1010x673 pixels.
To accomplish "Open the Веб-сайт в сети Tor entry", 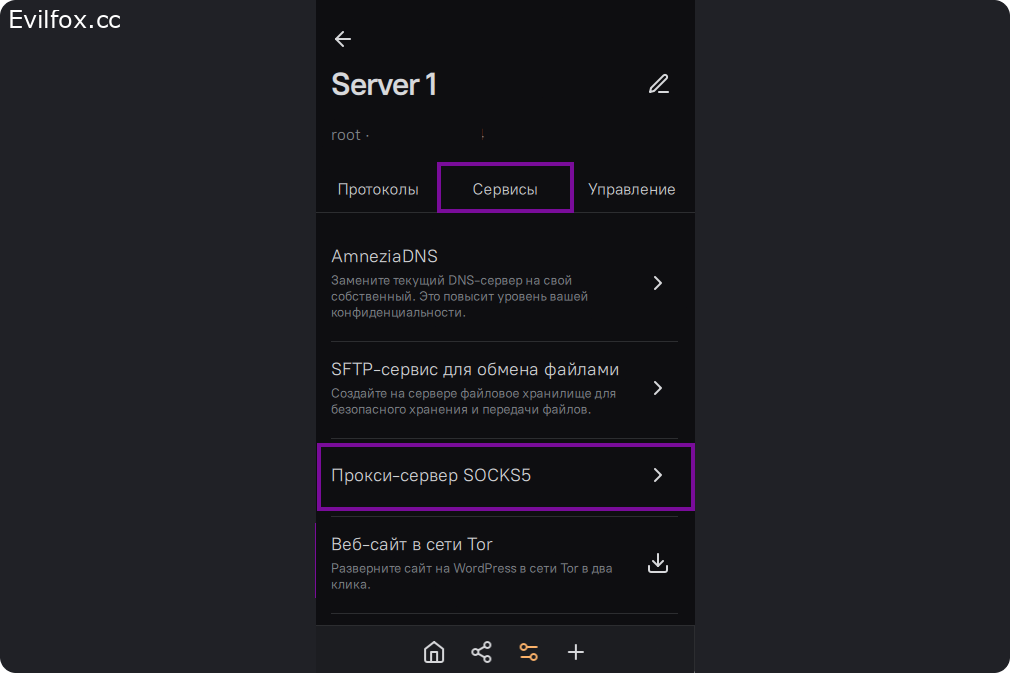I will point(411,545).
